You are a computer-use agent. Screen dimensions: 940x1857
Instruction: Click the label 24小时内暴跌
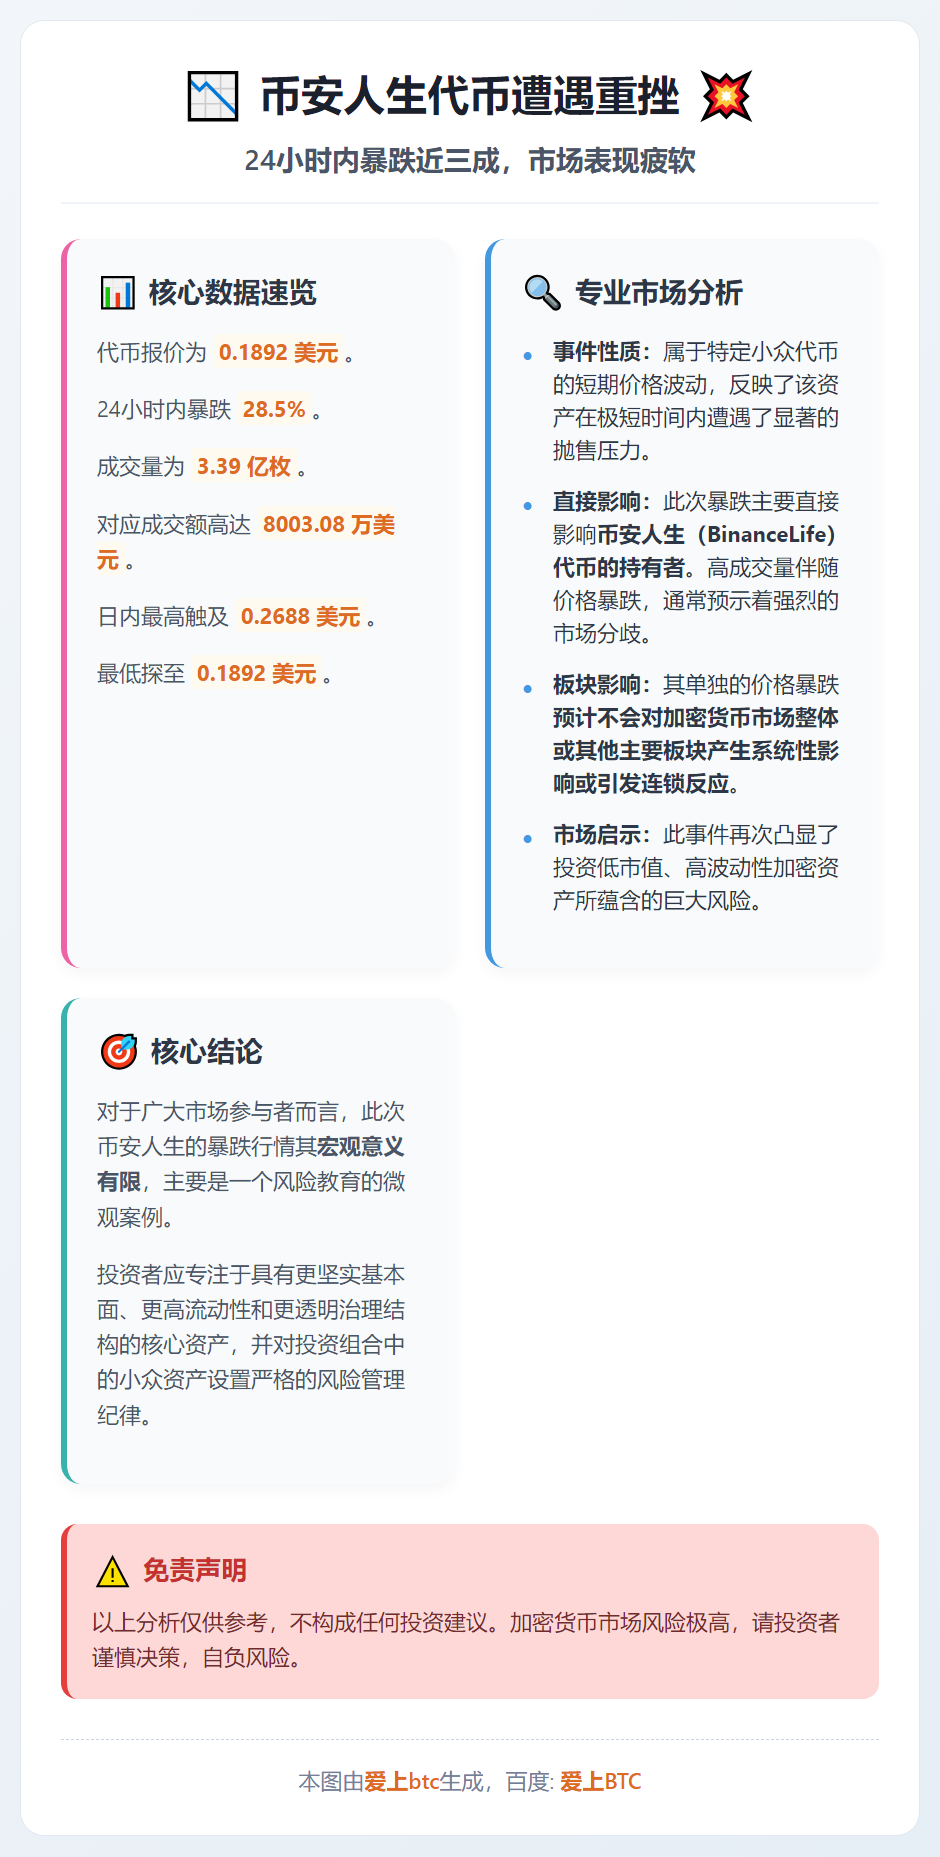pyautogui.click(x=164, y=410)
